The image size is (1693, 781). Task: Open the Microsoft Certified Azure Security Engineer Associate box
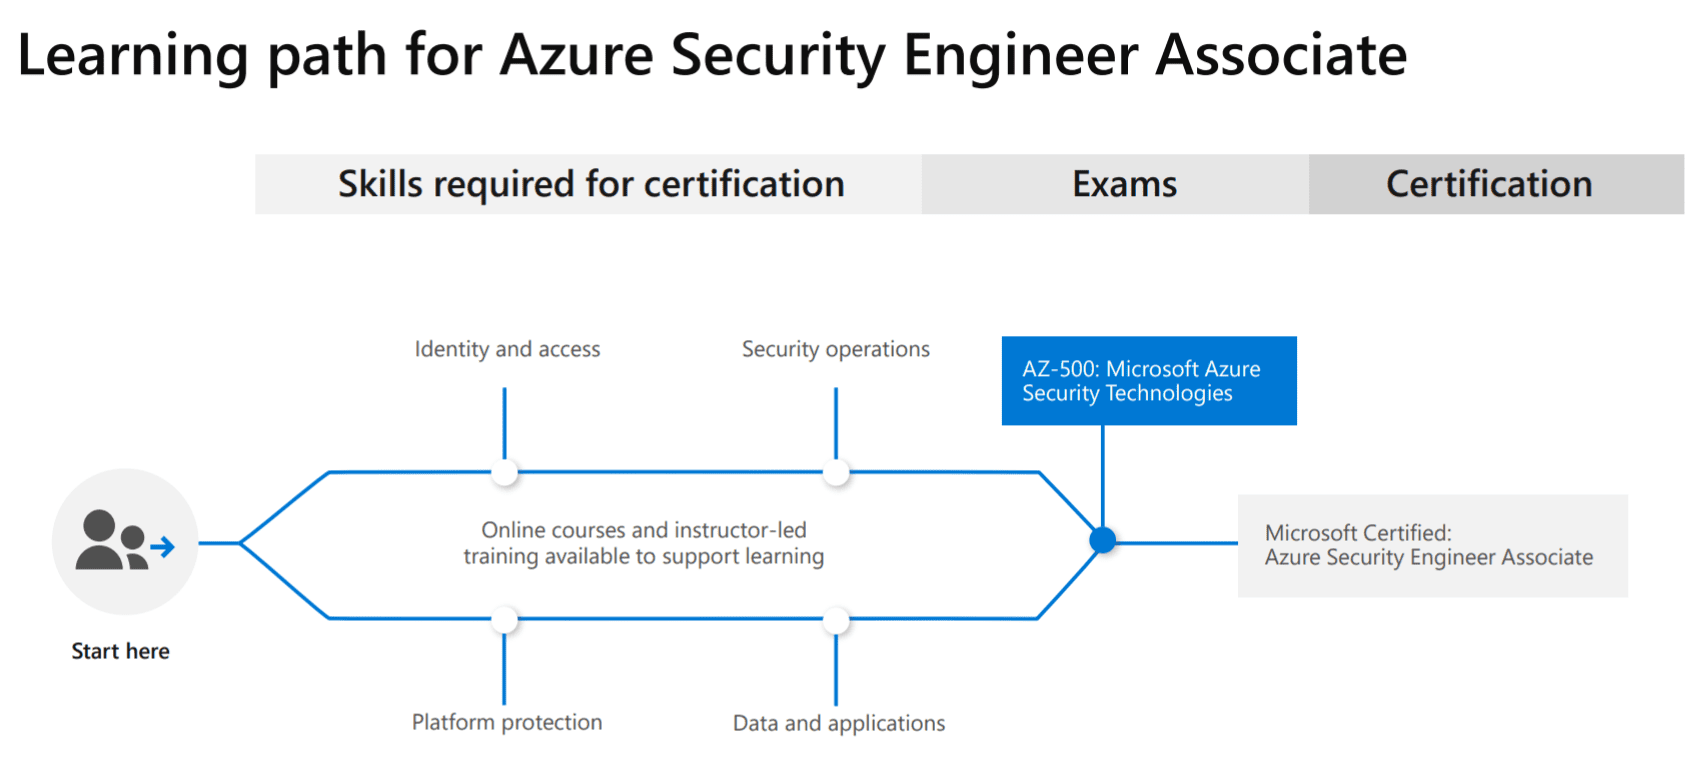1432,546
